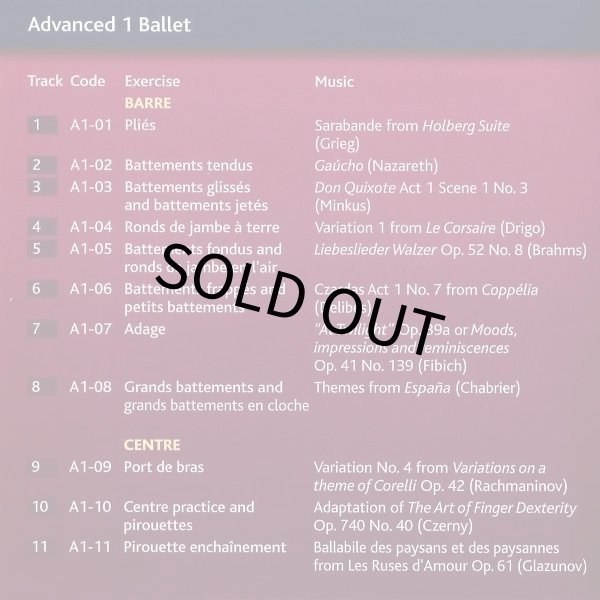Click the BARRE section heading
This screenshot has height=600, width=600.
point(148,103)
